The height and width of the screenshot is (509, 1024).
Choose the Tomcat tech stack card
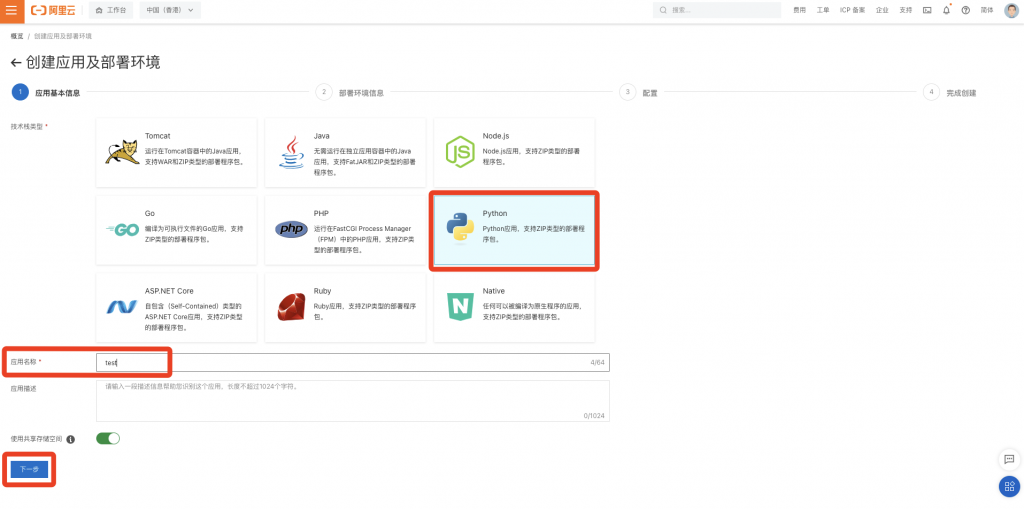coord(176,152)
